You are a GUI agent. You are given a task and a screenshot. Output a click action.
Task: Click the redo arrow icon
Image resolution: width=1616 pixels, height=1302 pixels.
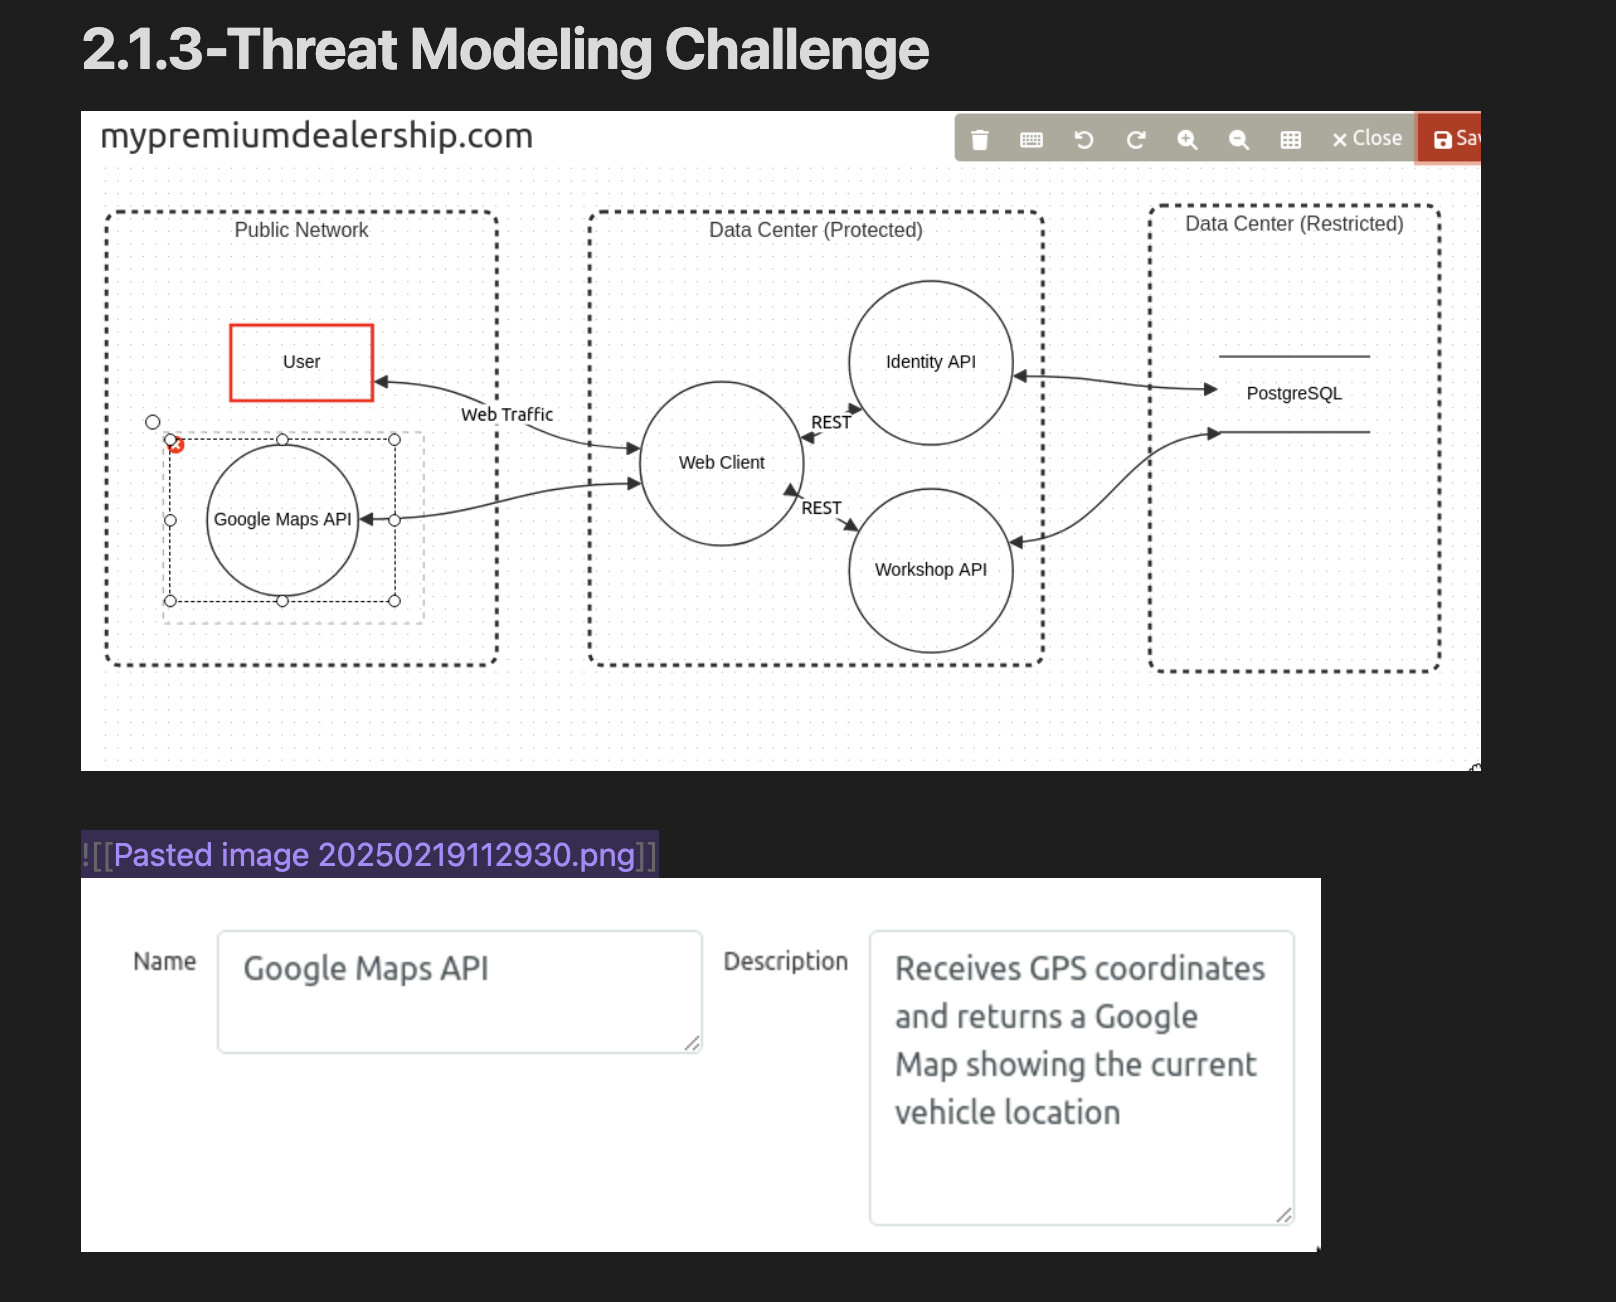pyautogui.click(x=1135, y=140)
